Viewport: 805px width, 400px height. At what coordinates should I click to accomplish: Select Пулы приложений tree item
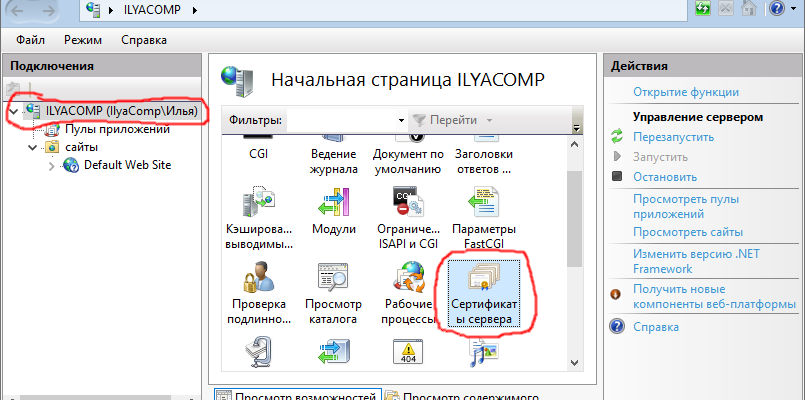pos(118,129)
